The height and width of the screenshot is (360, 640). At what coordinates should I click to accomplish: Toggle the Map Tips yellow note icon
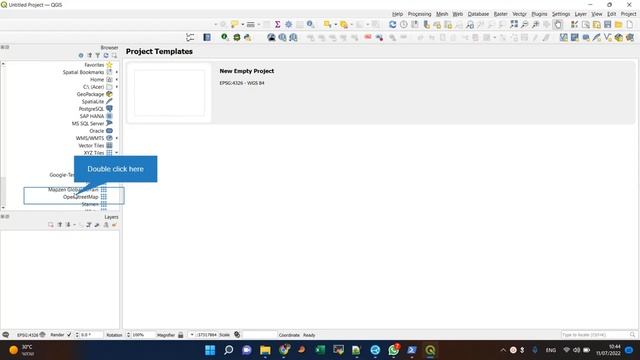(234, 24)
